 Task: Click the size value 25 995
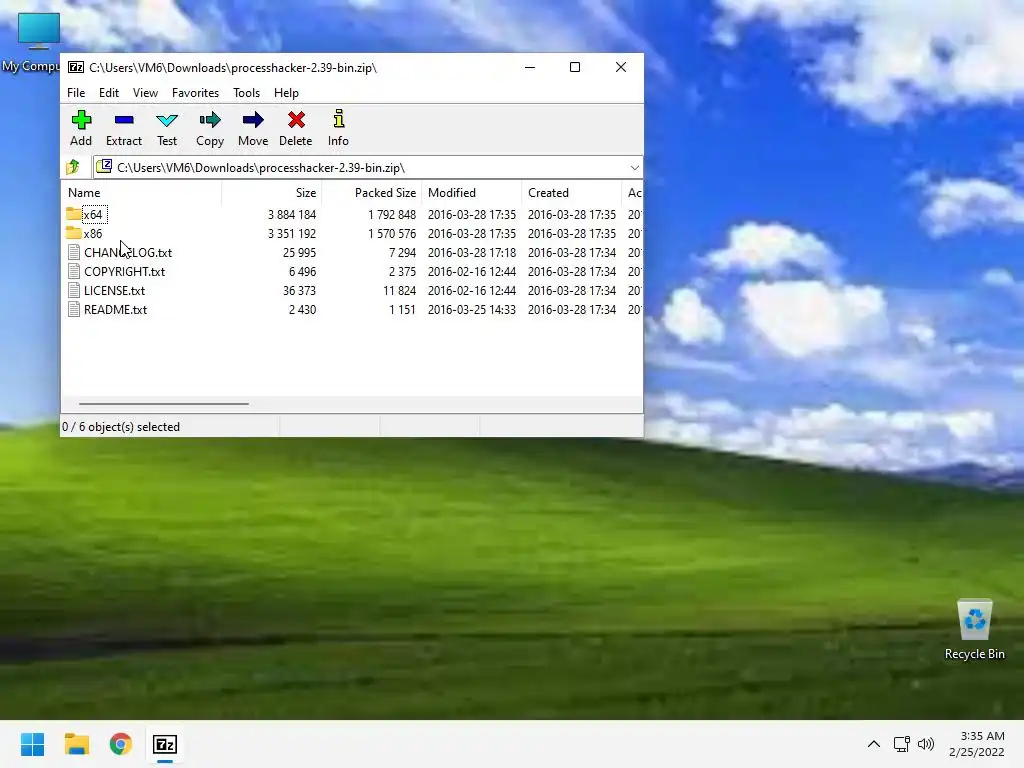[x=299, y=252]
